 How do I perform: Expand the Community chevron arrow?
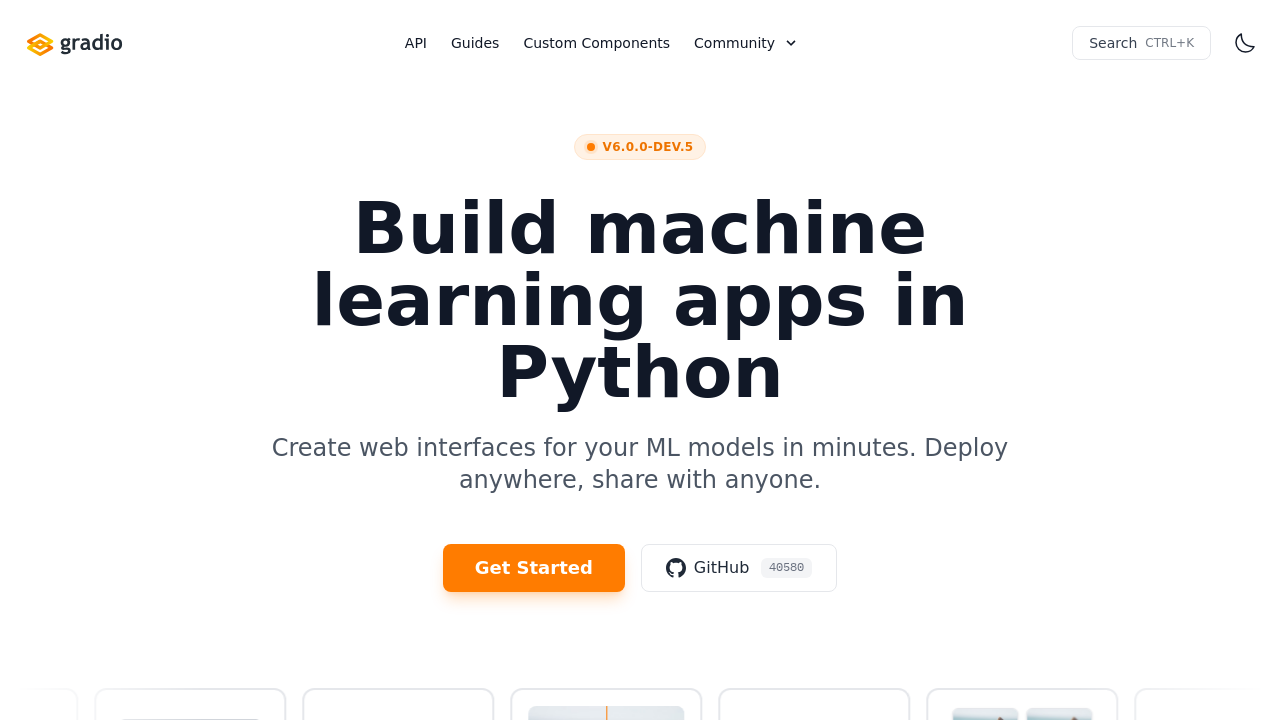coord(791,43)
